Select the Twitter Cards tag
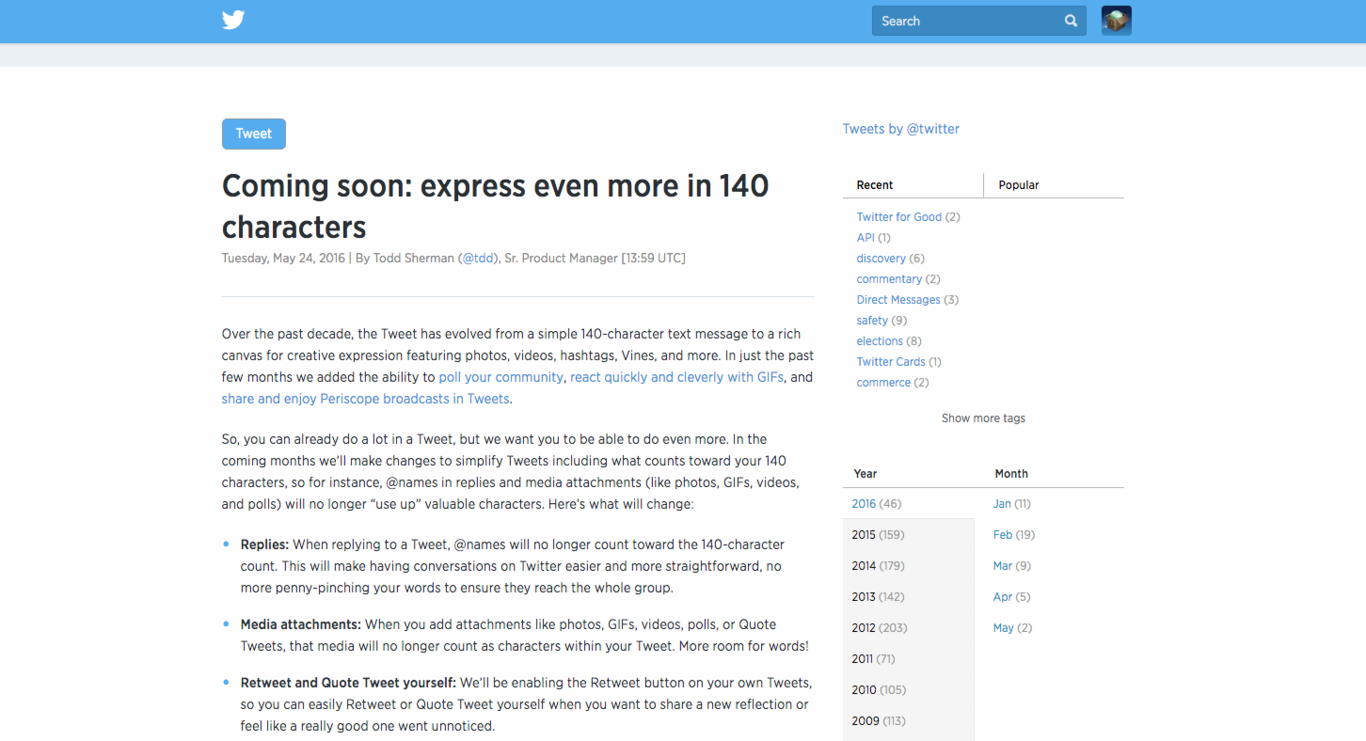This screenshot has width=1366, height=741. tap(891, 362)
